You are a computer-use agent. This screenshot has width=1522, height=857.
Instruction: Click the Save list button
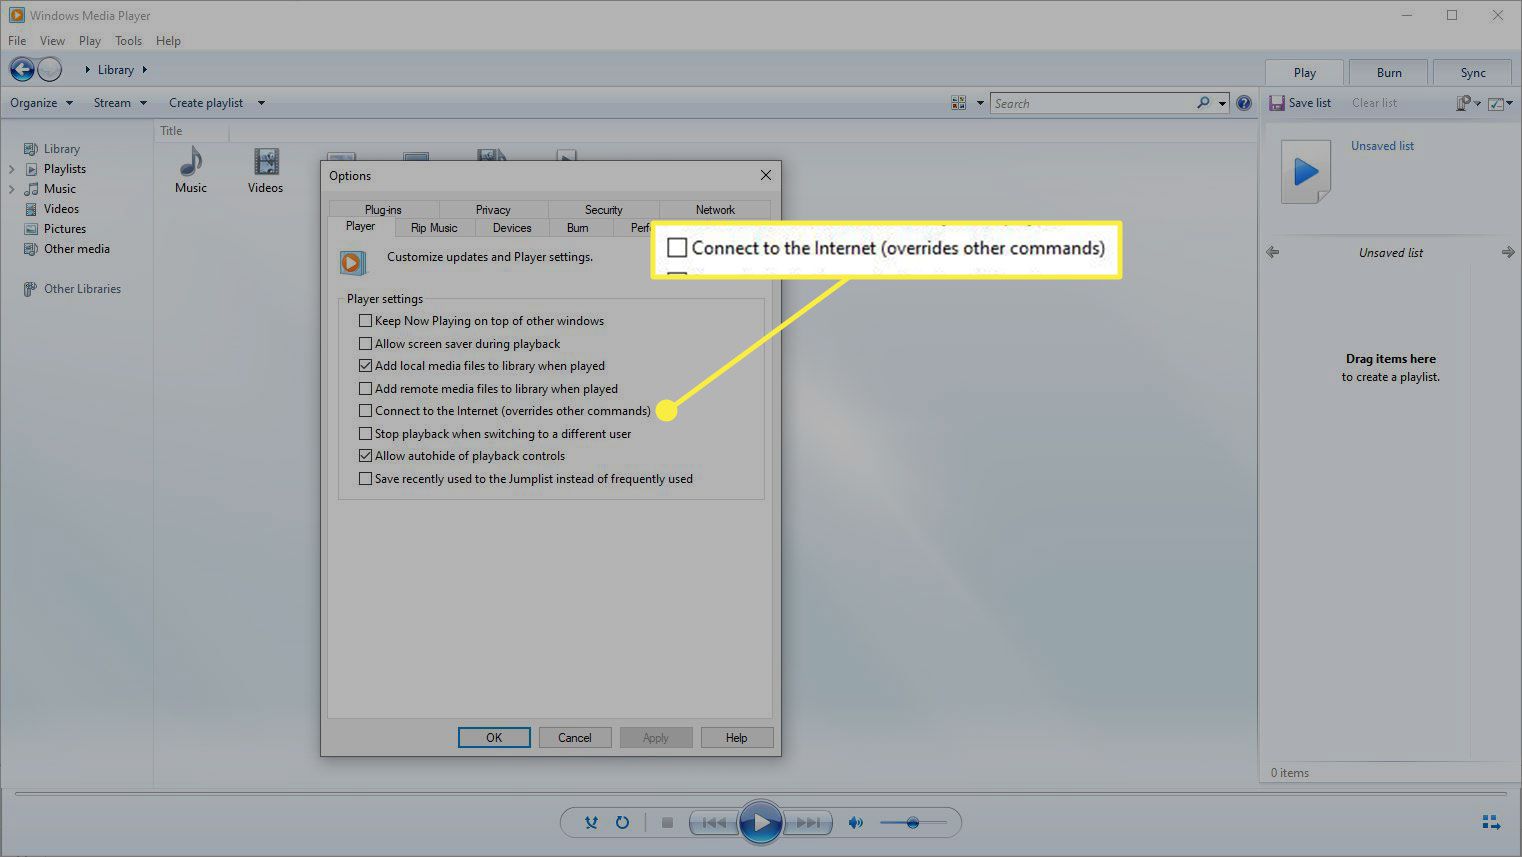[x=1300, y=103]
